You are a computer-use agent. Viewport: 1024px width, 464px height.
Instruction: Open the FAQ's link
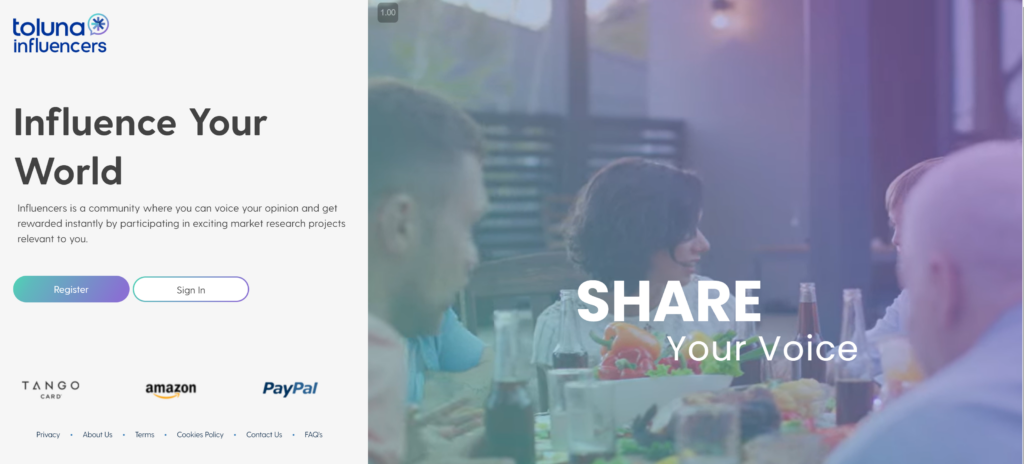tap(313, 435)
